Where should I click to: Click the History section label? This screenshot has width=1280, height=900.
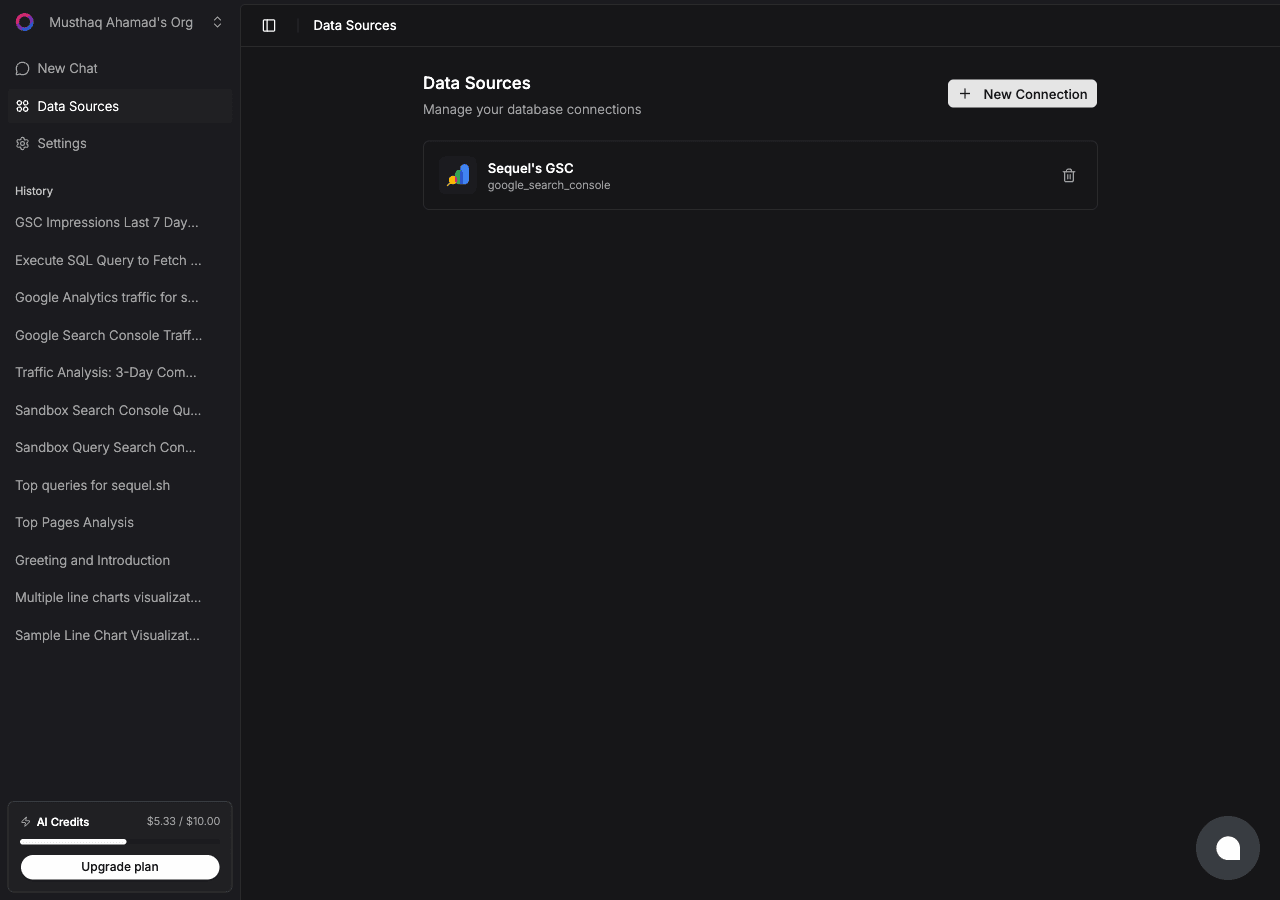(34, 191)
